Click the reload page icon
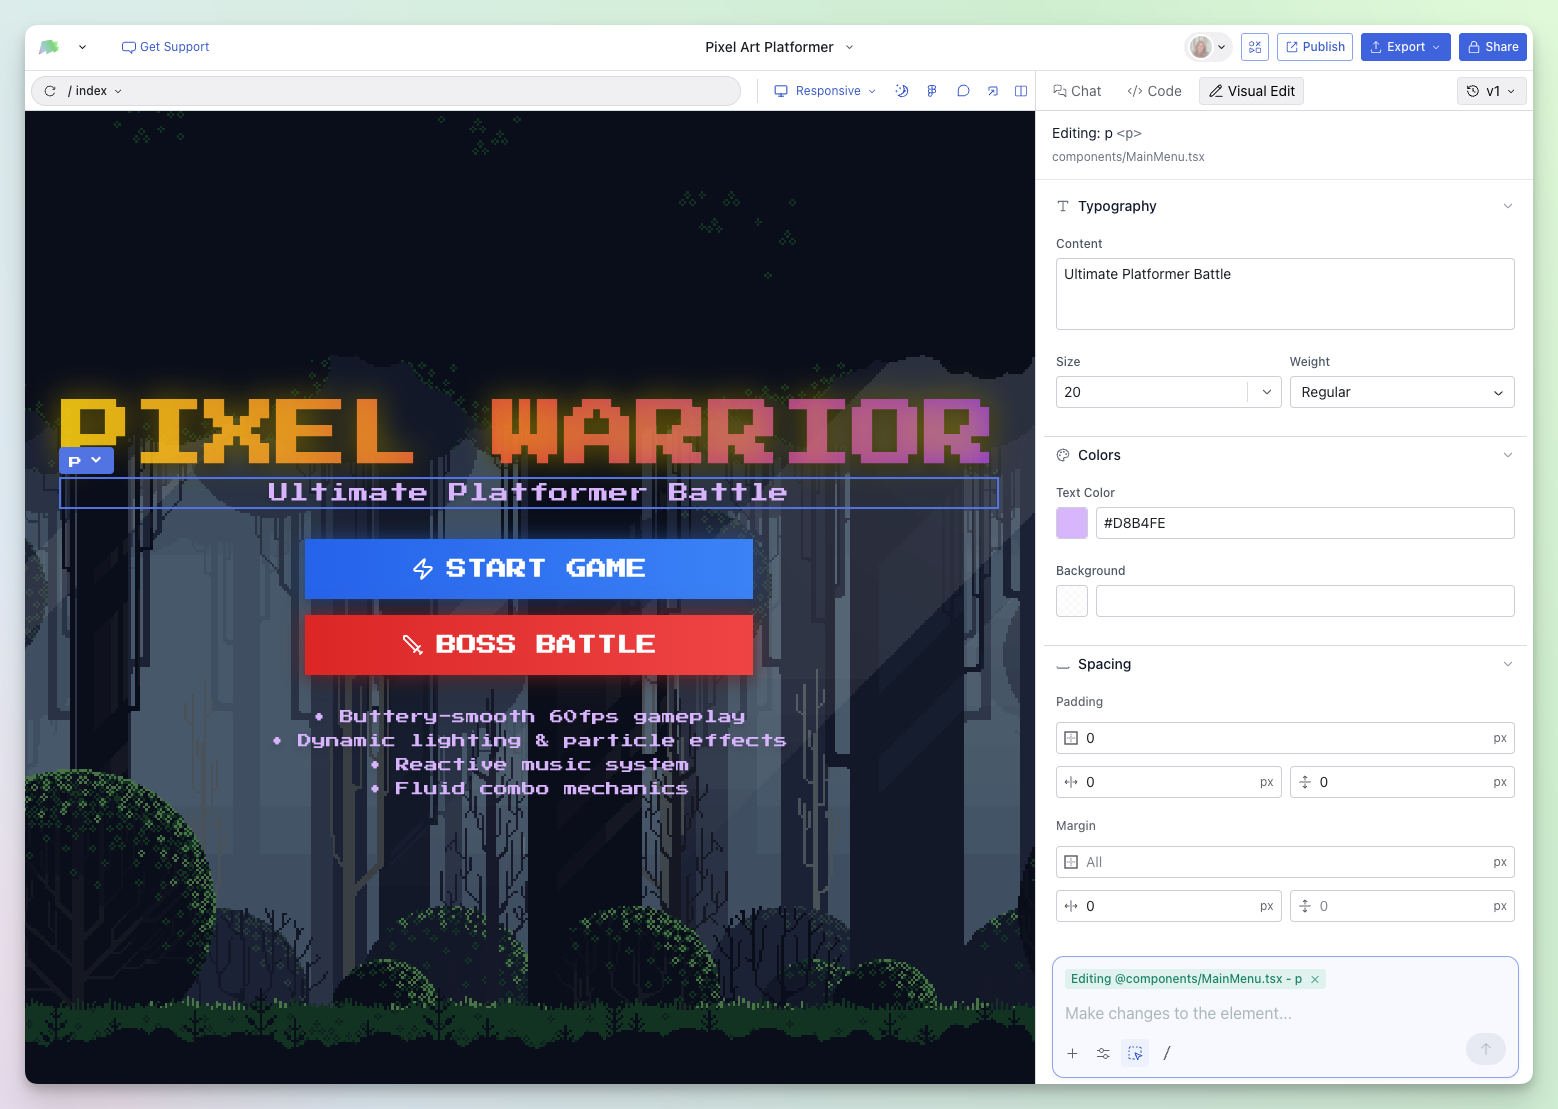The height and width of the screenshot is (1109, 1558). point(50,91)
